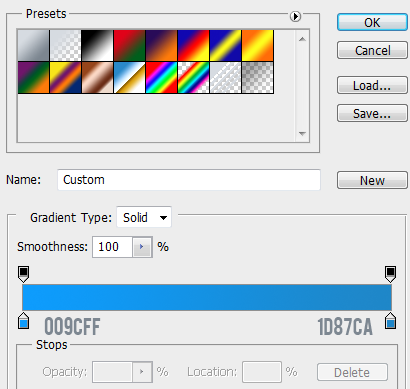The width and height of the screenshot is (410, 389).
Task: Select the Foreground to Transparent gradient preset
Action: point(66,45)
